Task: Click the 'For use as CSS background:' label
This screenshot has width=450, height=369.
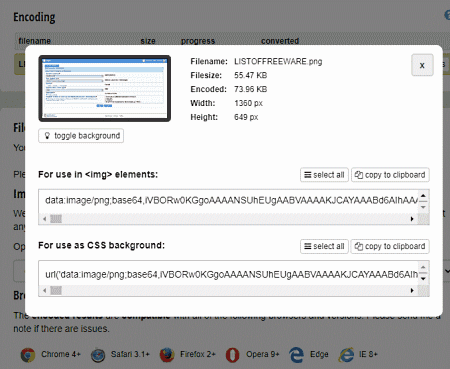Action: 102,246
